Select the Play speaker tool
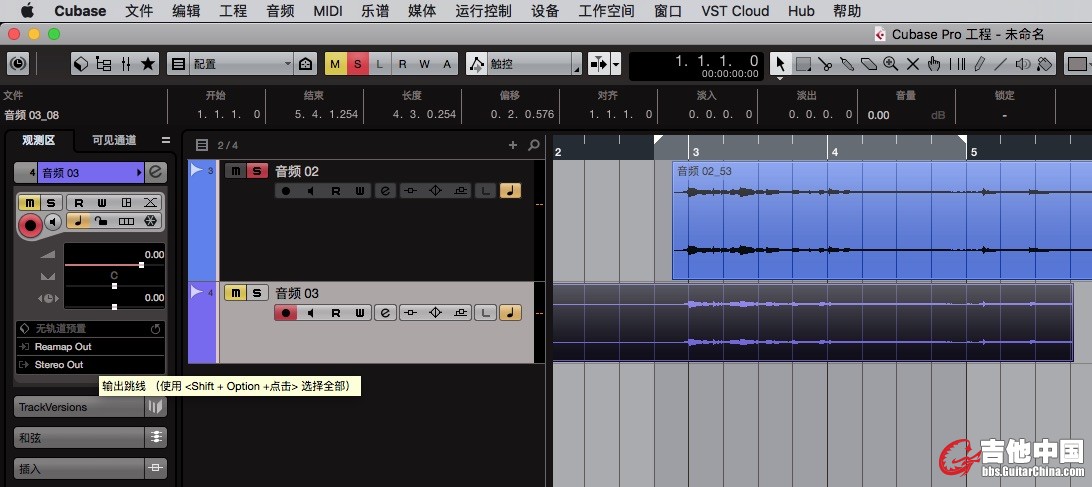This screenshot has height=487, width=1092. click(x=1022, y=64)
